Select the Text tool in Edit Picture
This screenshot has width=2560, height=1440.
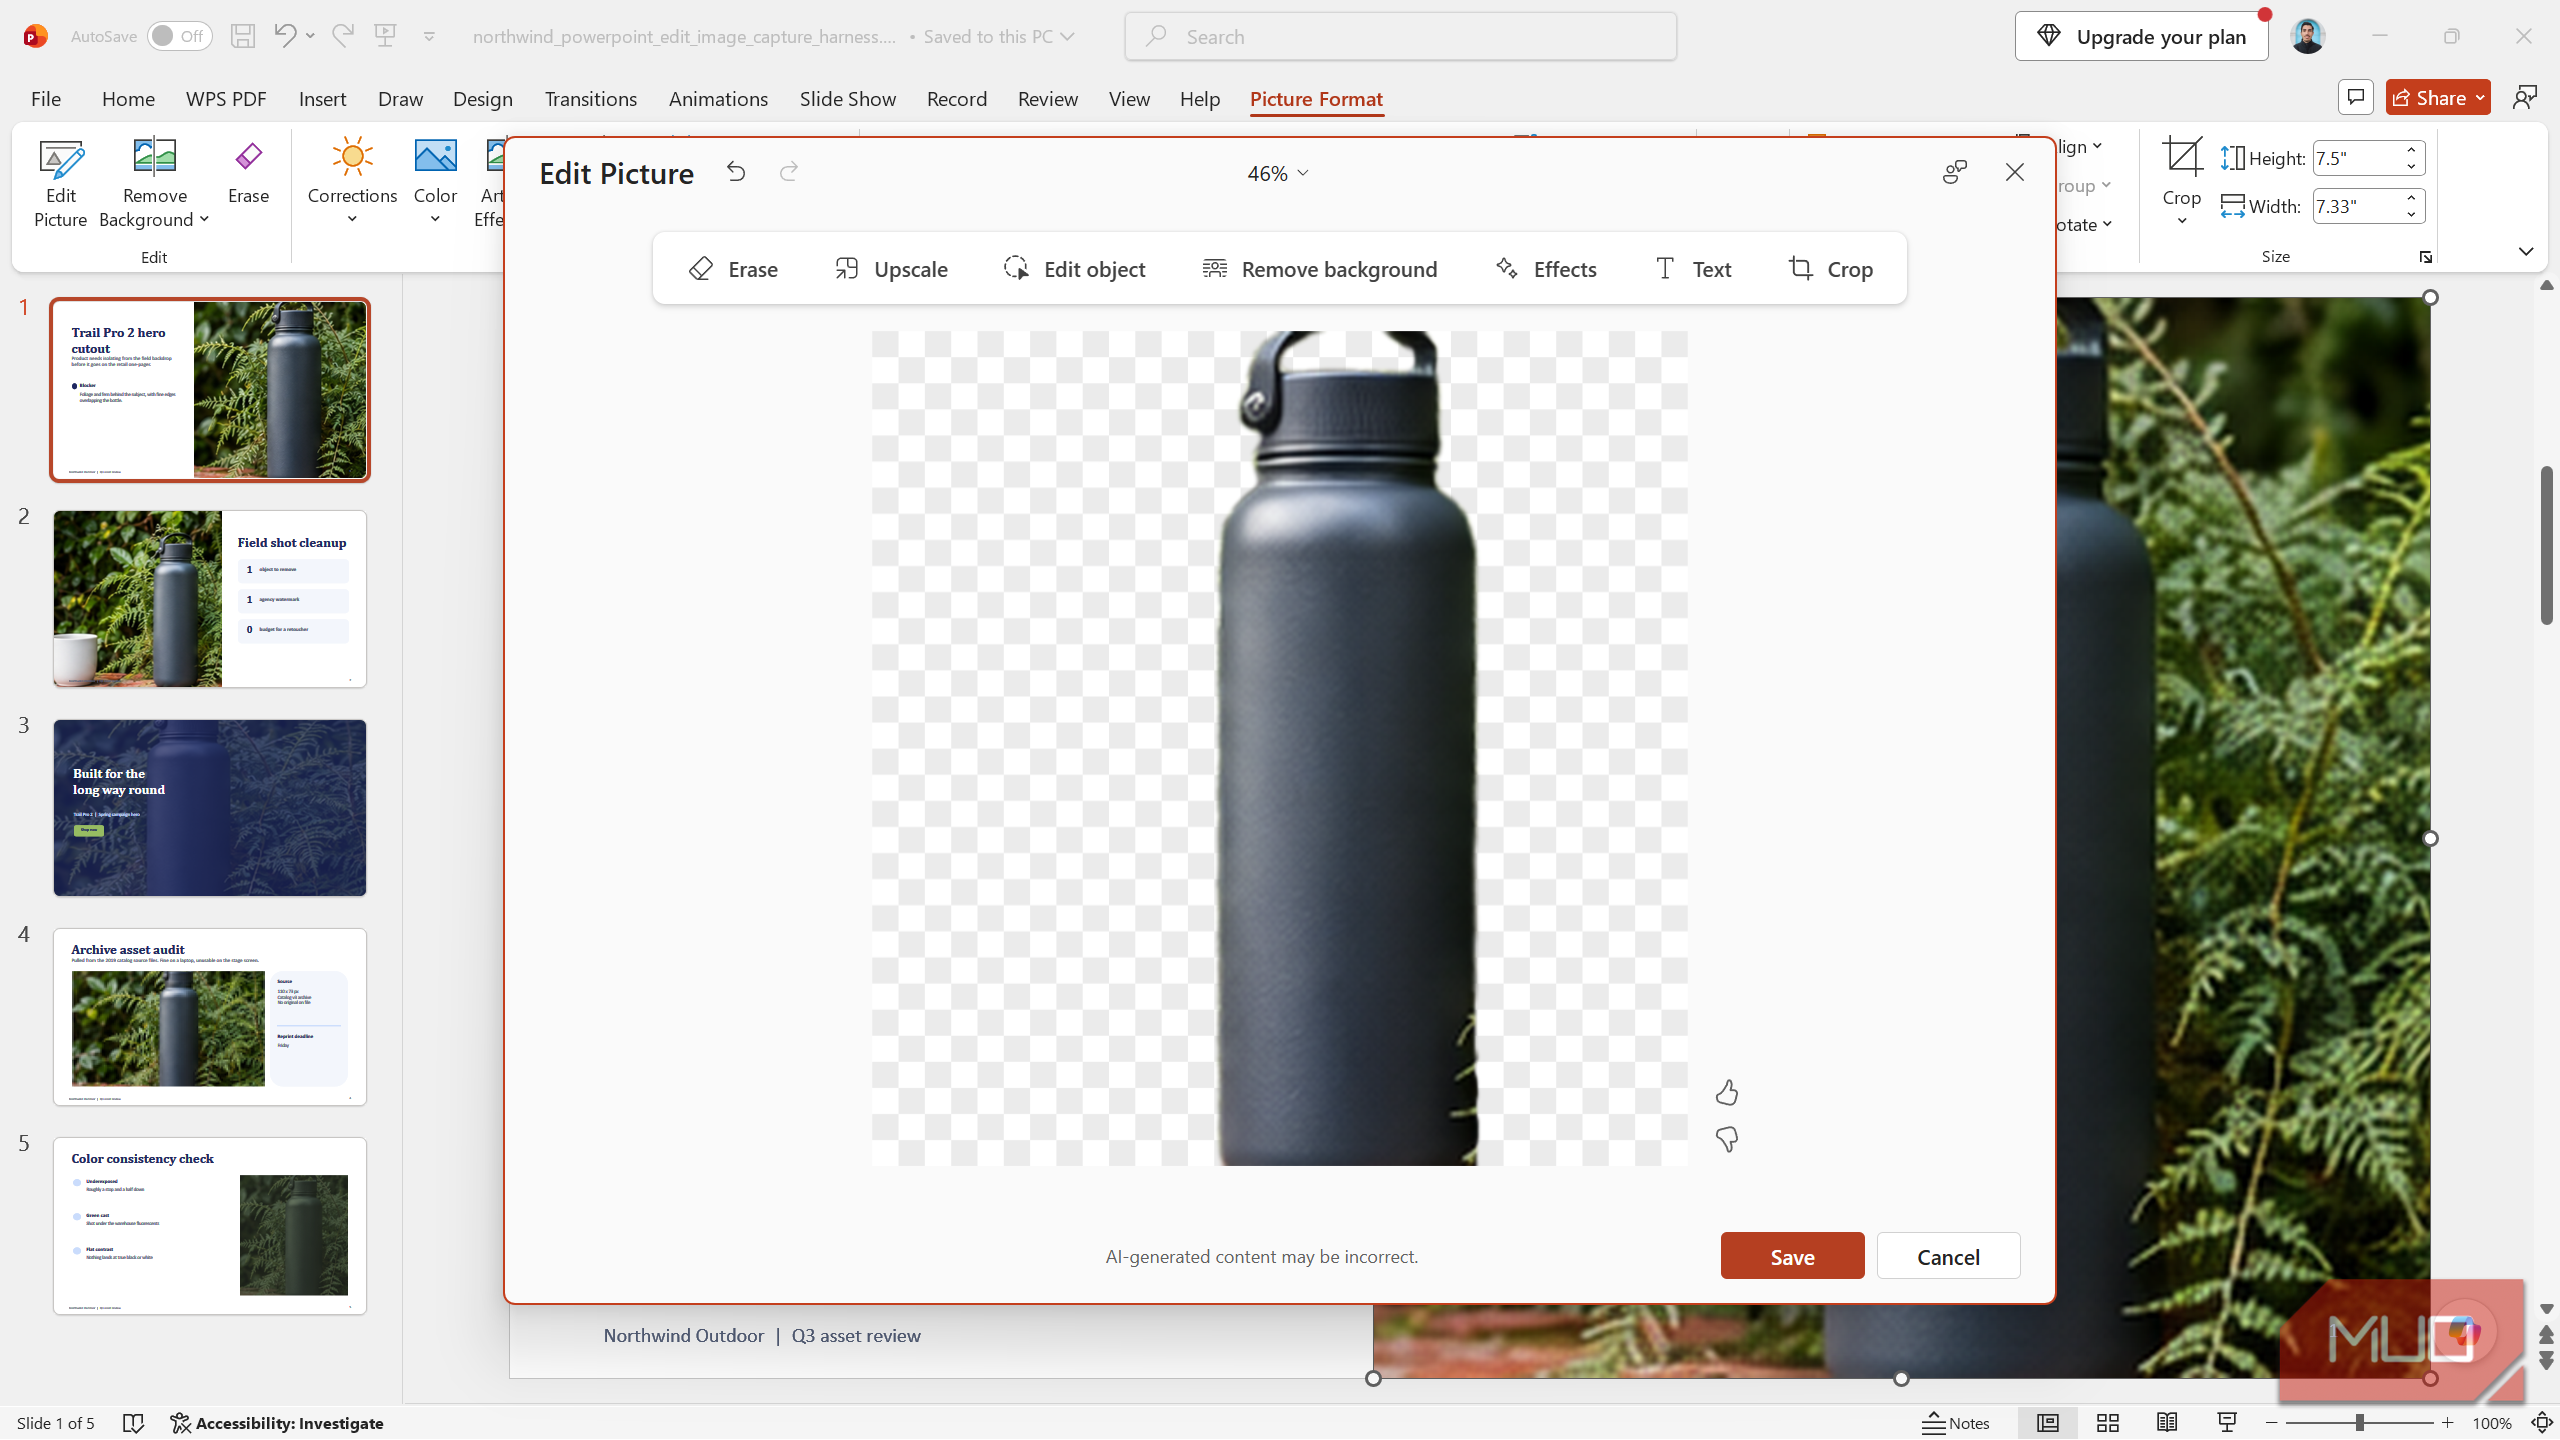[1692, 269]
